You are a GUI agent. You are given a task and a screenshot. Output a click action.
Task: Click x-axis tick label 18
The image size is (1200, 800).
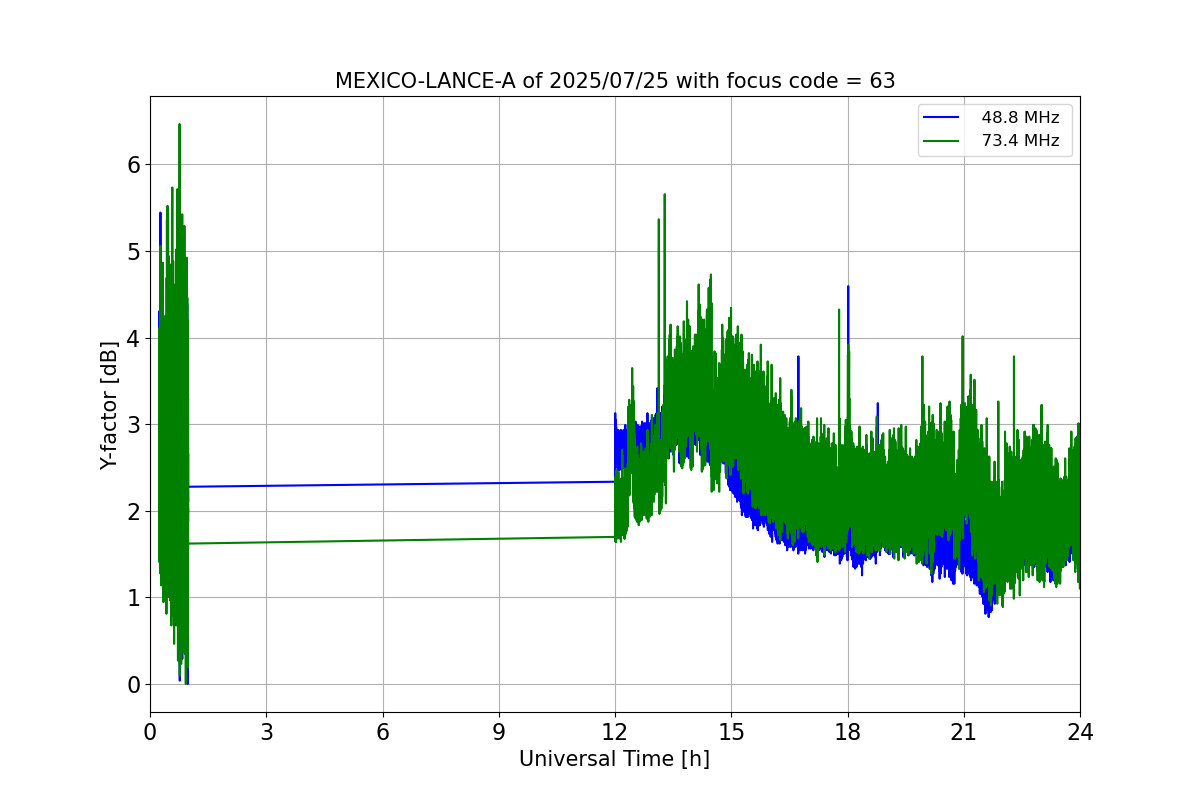pyautogui.click(x=848, y=732)
